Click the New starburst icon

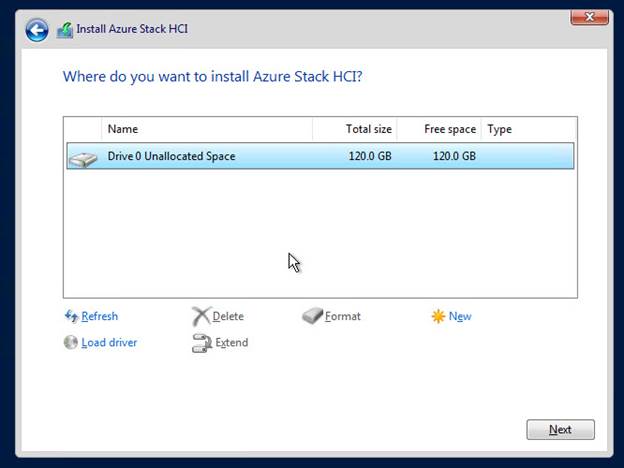pos(438,316)
